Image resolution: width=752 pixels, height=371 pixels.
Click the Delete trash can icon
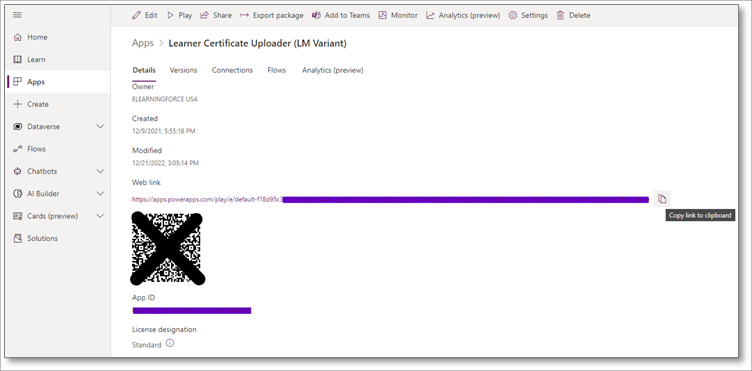click(x=560, y=15)
